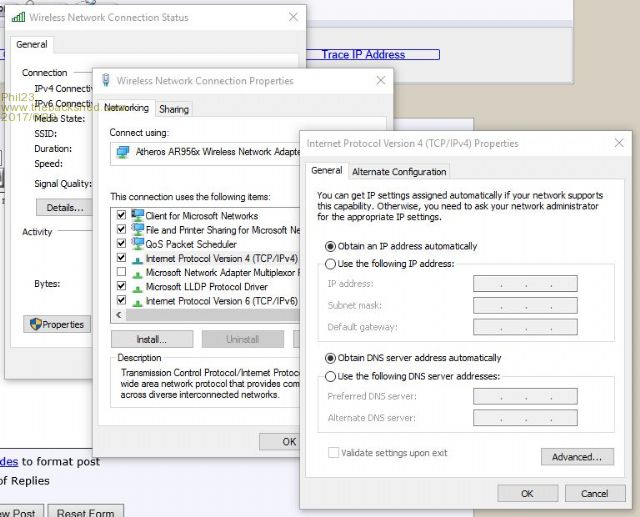Click the items list left scroll arrow
Image resolution: width=640 pixels, height=517 pixels.
pyautogui.click(x=119, y=315)
